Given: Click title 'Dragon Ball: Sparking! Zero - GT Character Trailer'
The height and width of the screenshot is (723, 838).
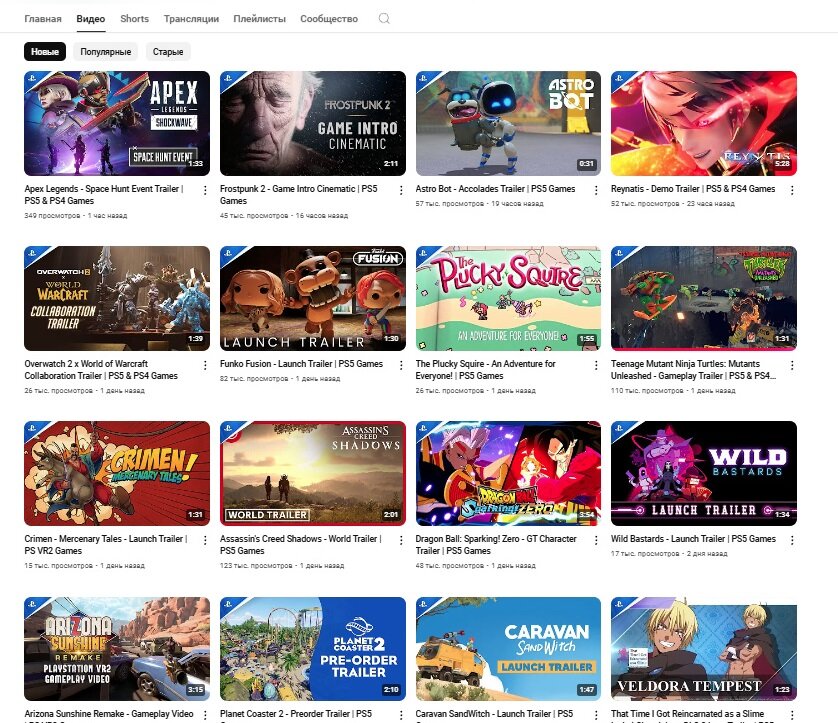Looking at the screenshot, I should (496, 545).
